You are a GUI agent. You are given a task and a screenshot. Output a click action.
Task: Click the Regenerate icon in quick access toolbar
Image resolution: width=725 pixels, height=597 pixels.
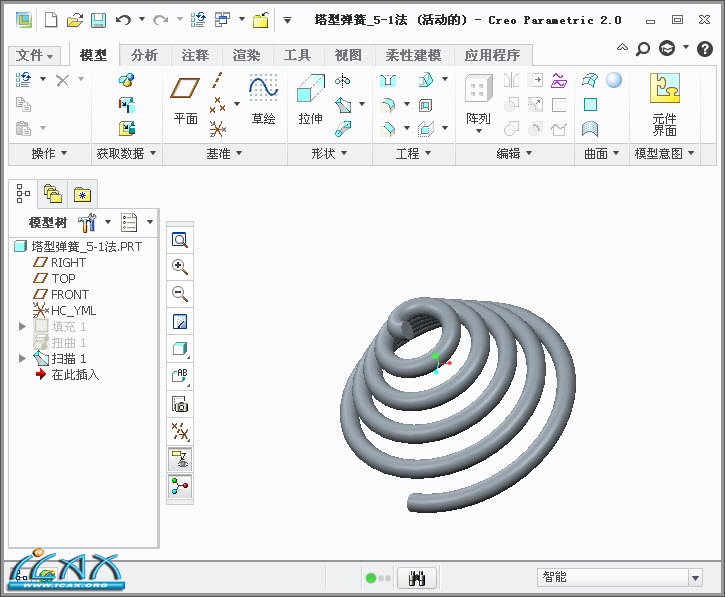[198, 20]
